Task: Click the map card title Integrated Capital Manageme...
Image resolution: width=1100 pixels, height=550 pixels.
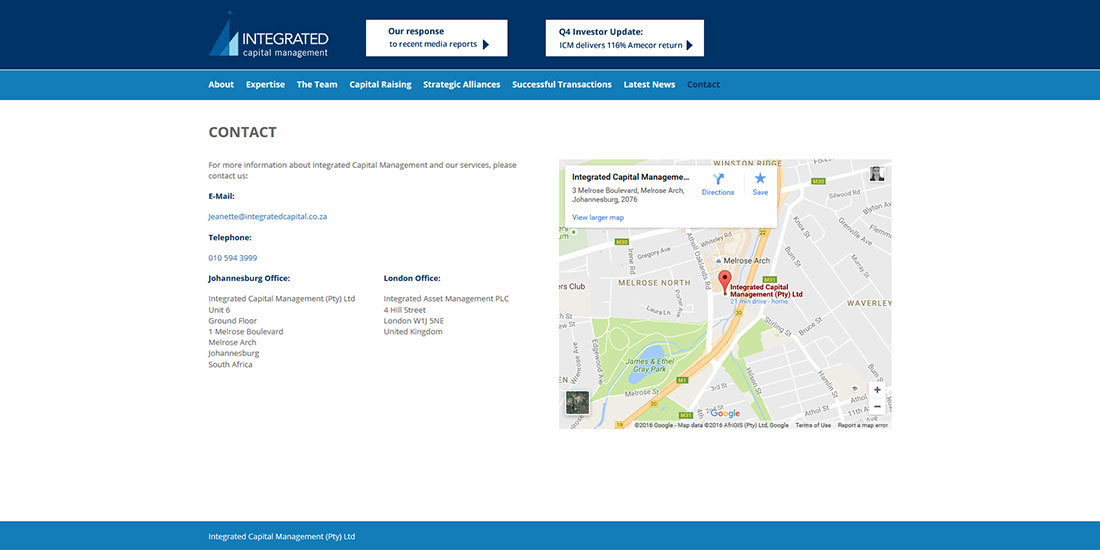Action: 631,177
